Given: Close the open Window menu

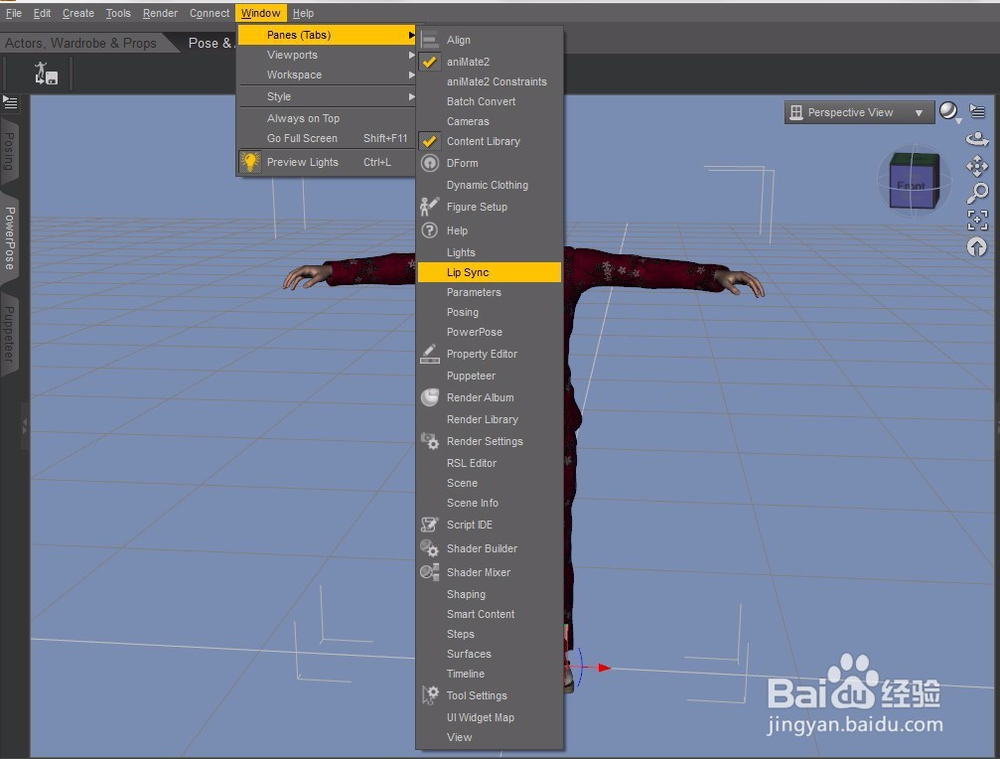Looking at the screenshot, I should click(261, 13).
